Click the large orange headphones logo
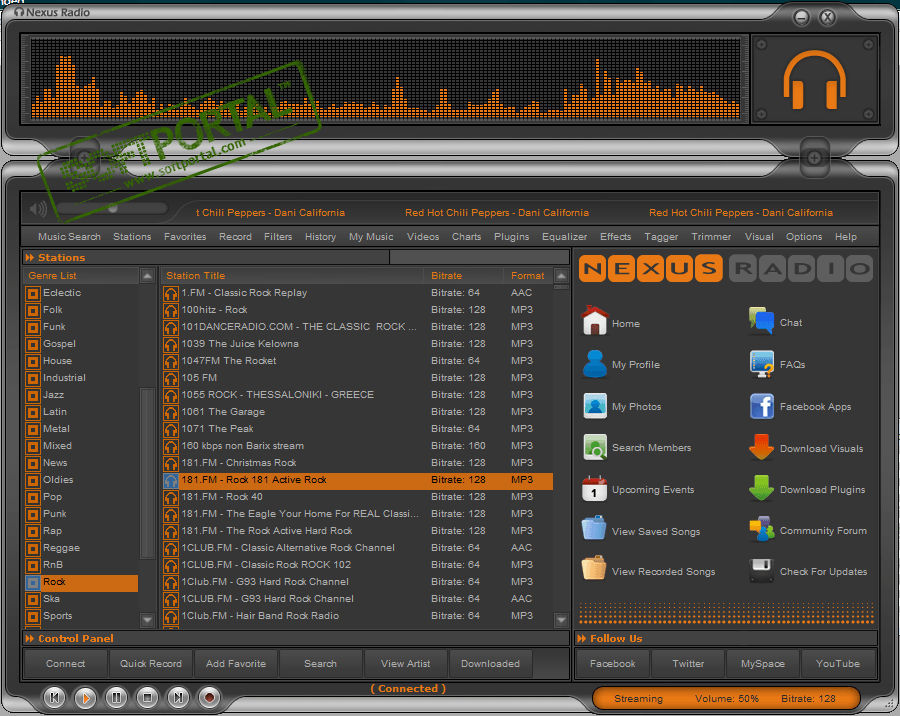Screen dimensions: 900x716 click(x=814, y=79)
